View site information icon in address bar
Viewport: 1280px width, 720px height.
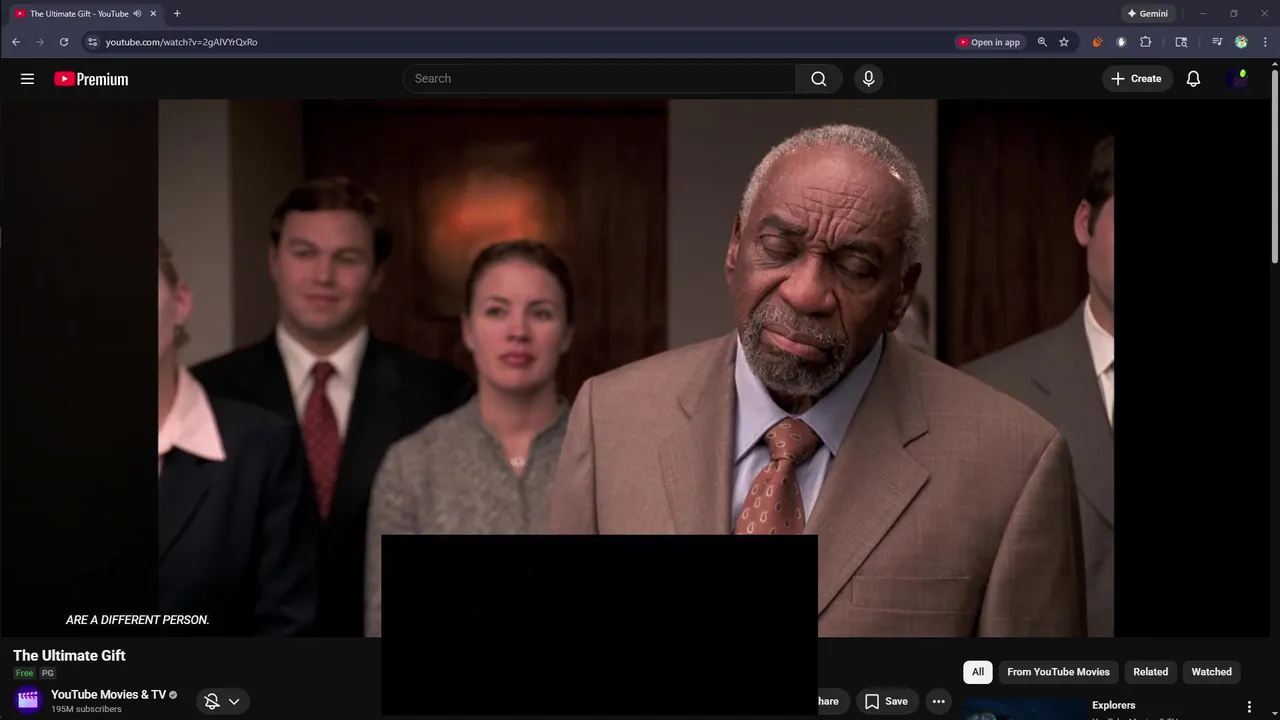(92, 42)
